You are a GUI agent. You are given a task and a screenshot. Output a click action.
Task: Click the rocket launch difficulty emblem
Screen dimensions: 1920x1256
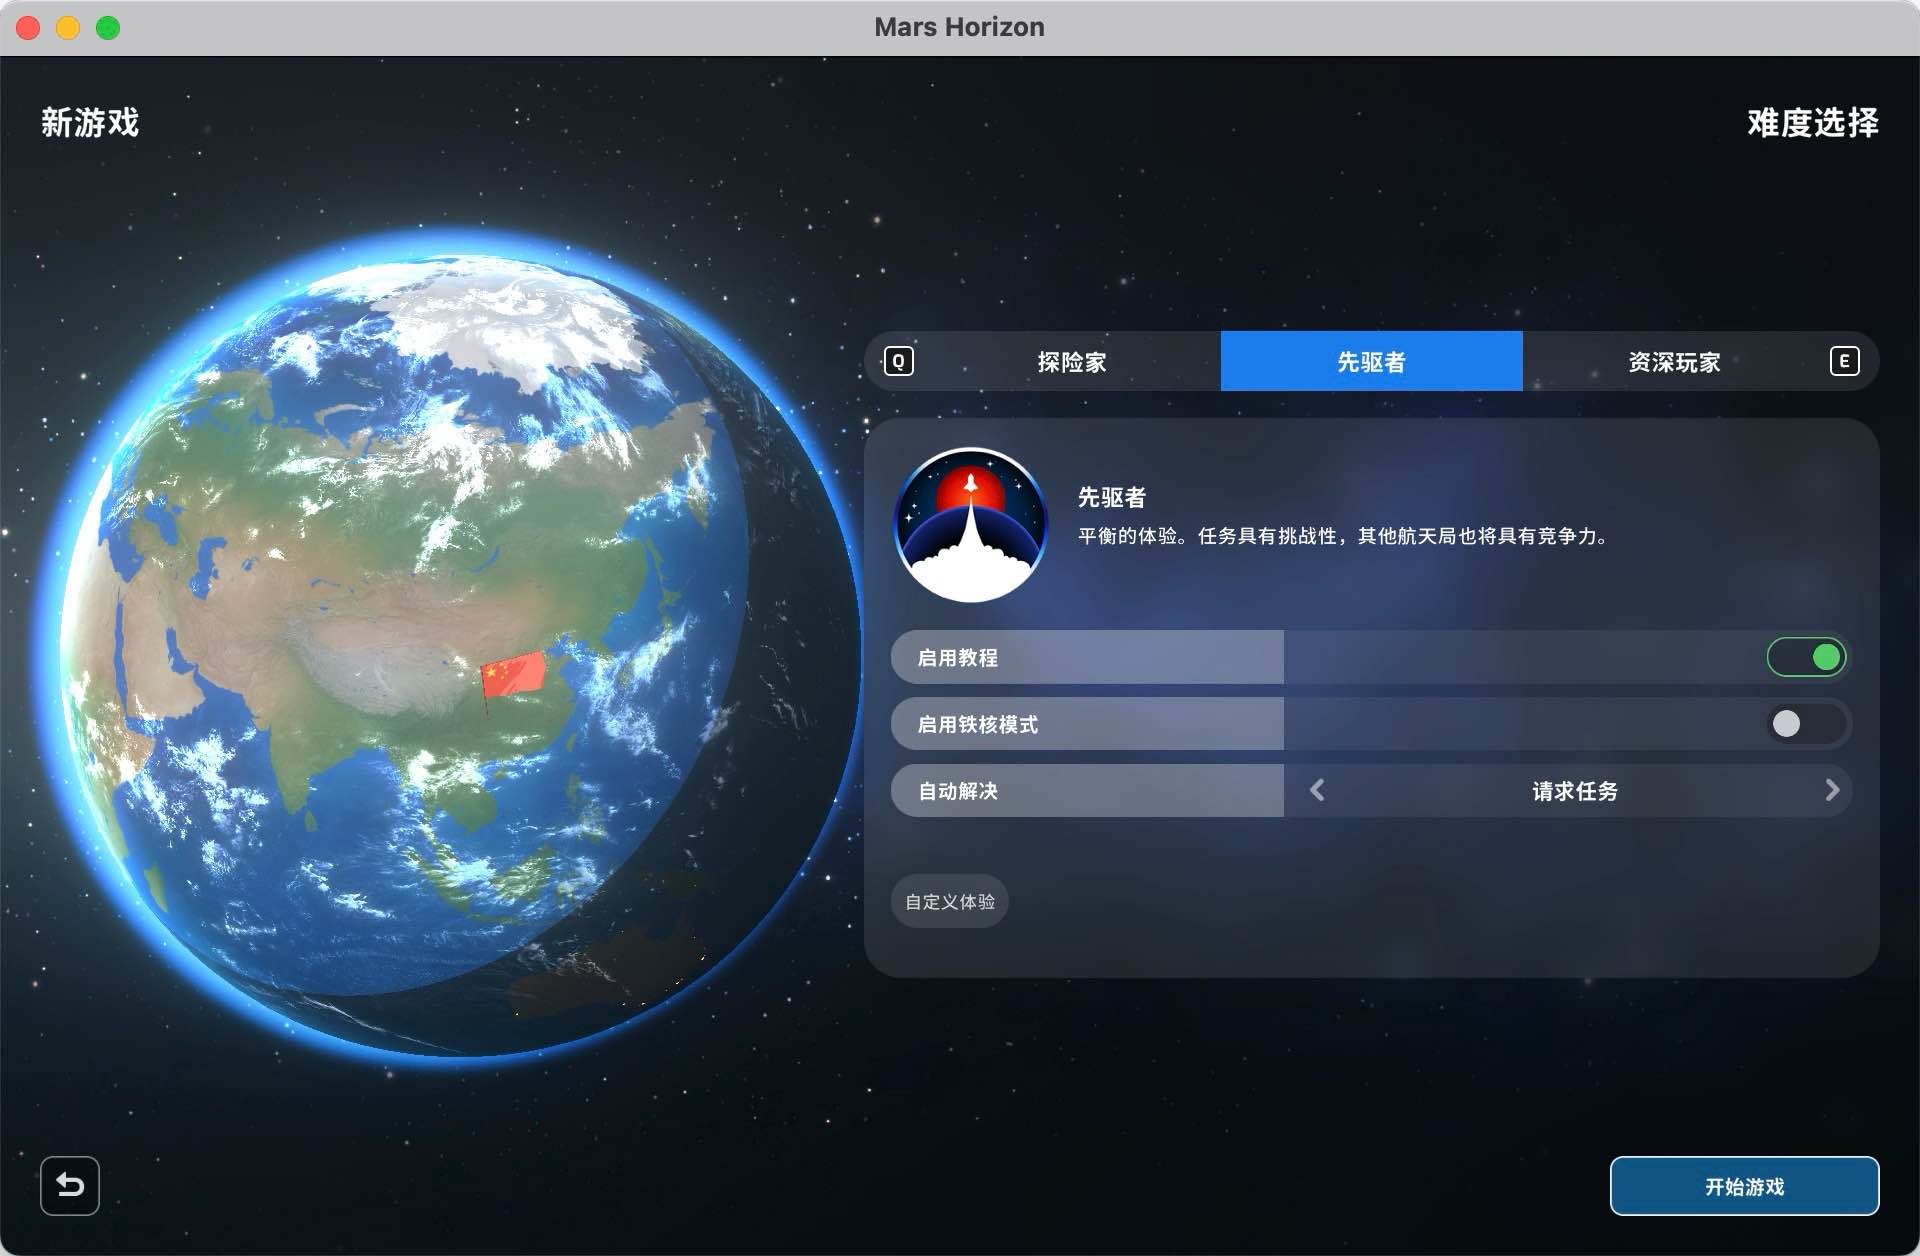pyautogui.click(x=970, y=525)
